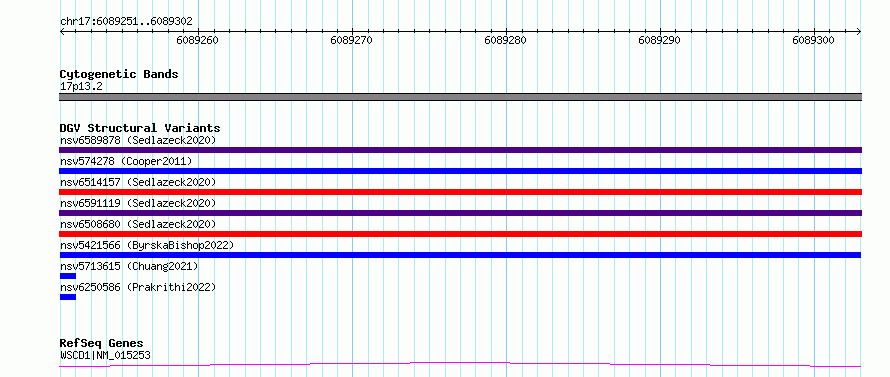Select variant label nsv574278 (Cooper2011)
The height and width of the screenshot is (377, 890).
126,161
